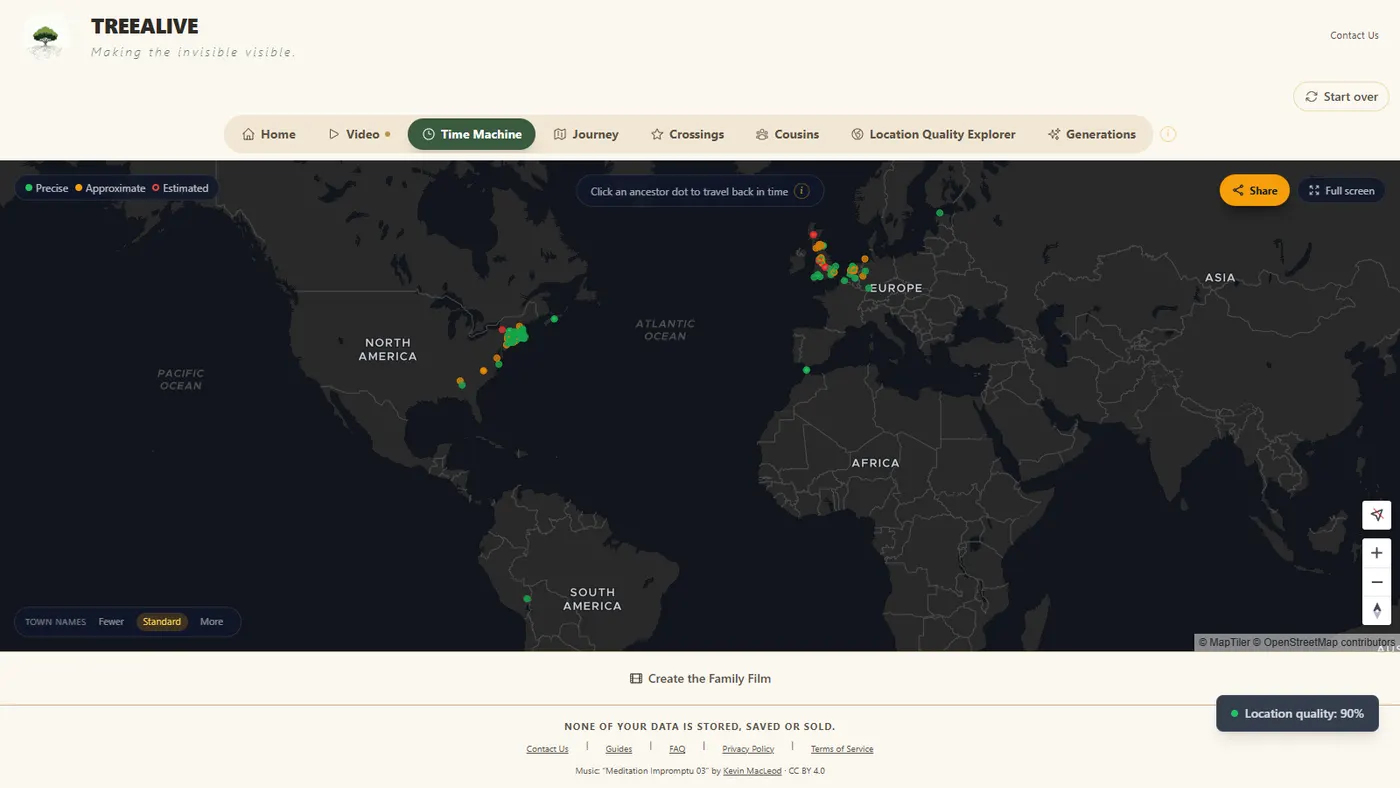
Task: Click Create the Family Film
Action: tap(700, 678)
